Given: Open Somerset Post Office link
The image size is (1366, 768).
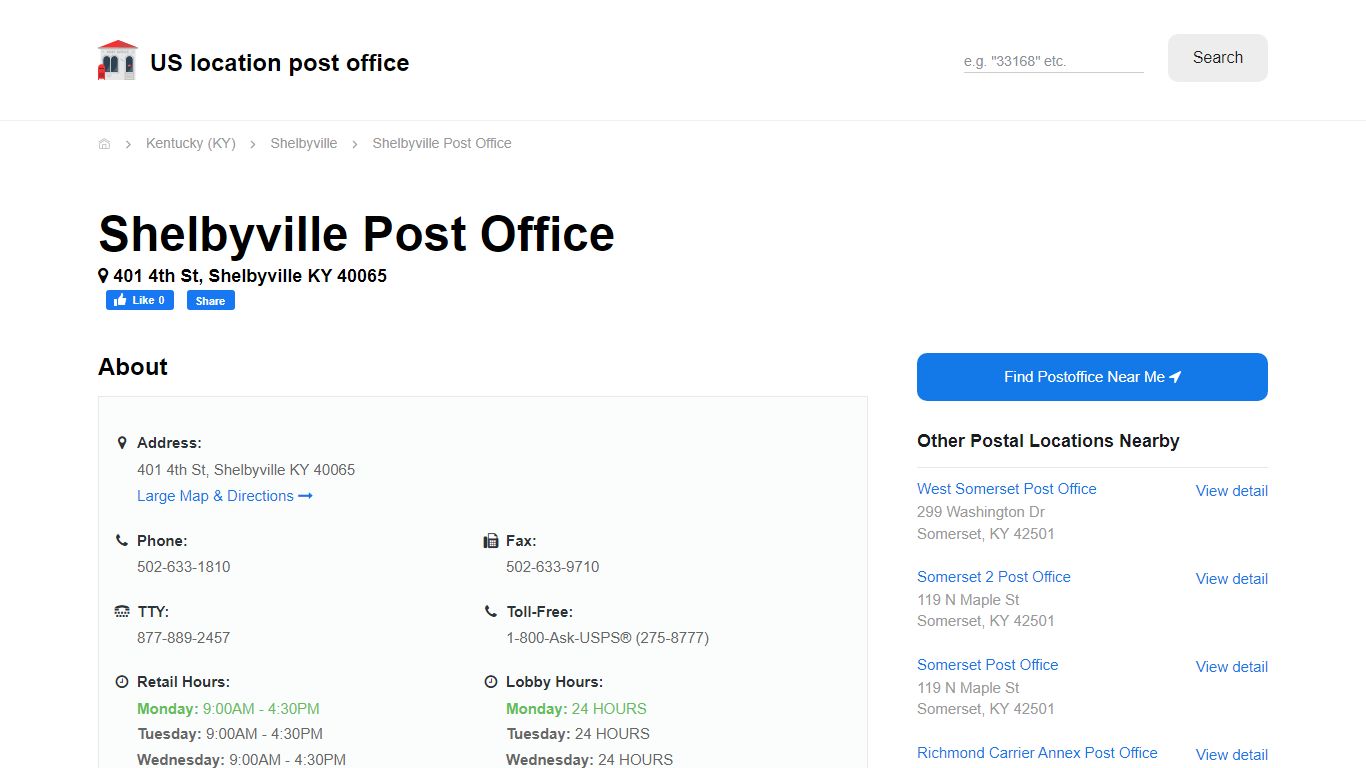Looking at the screenshot, I should [987, 665].
